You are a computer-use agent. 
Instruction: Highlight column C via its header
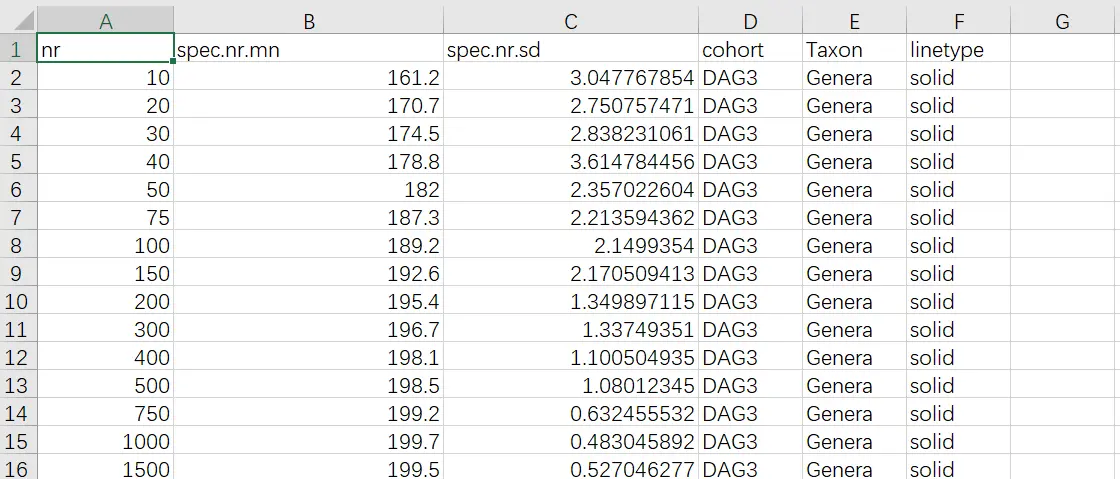pos(570,20)
